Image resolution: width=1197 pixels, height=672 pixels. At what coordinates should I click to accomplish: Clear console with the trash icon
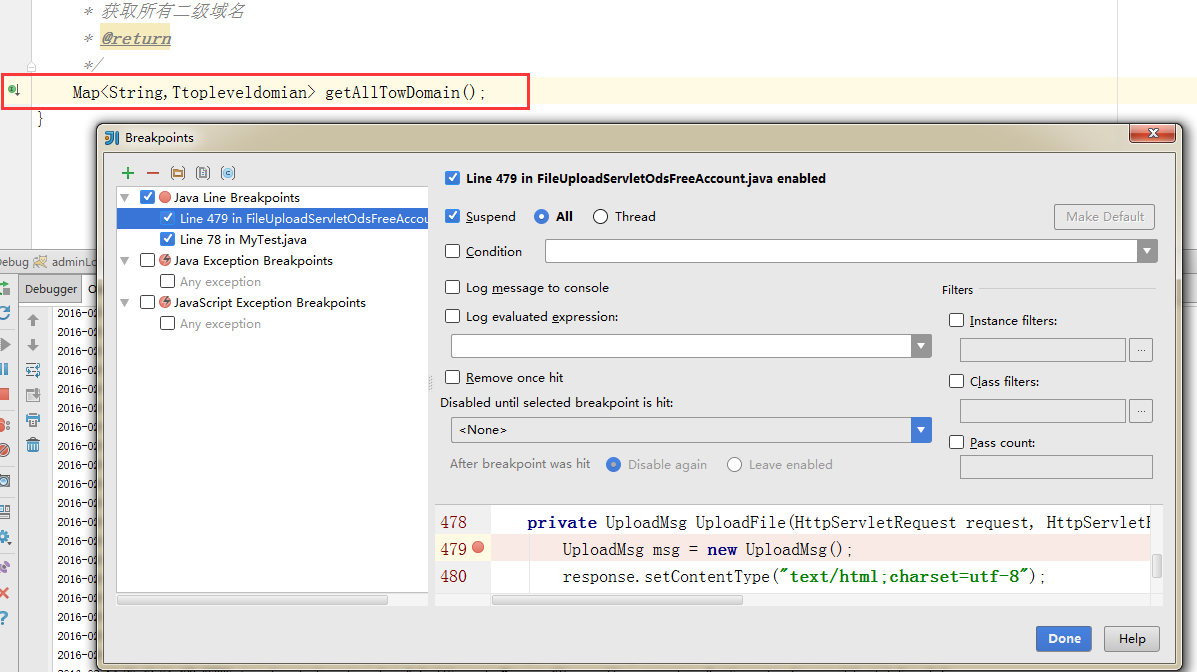33,445
